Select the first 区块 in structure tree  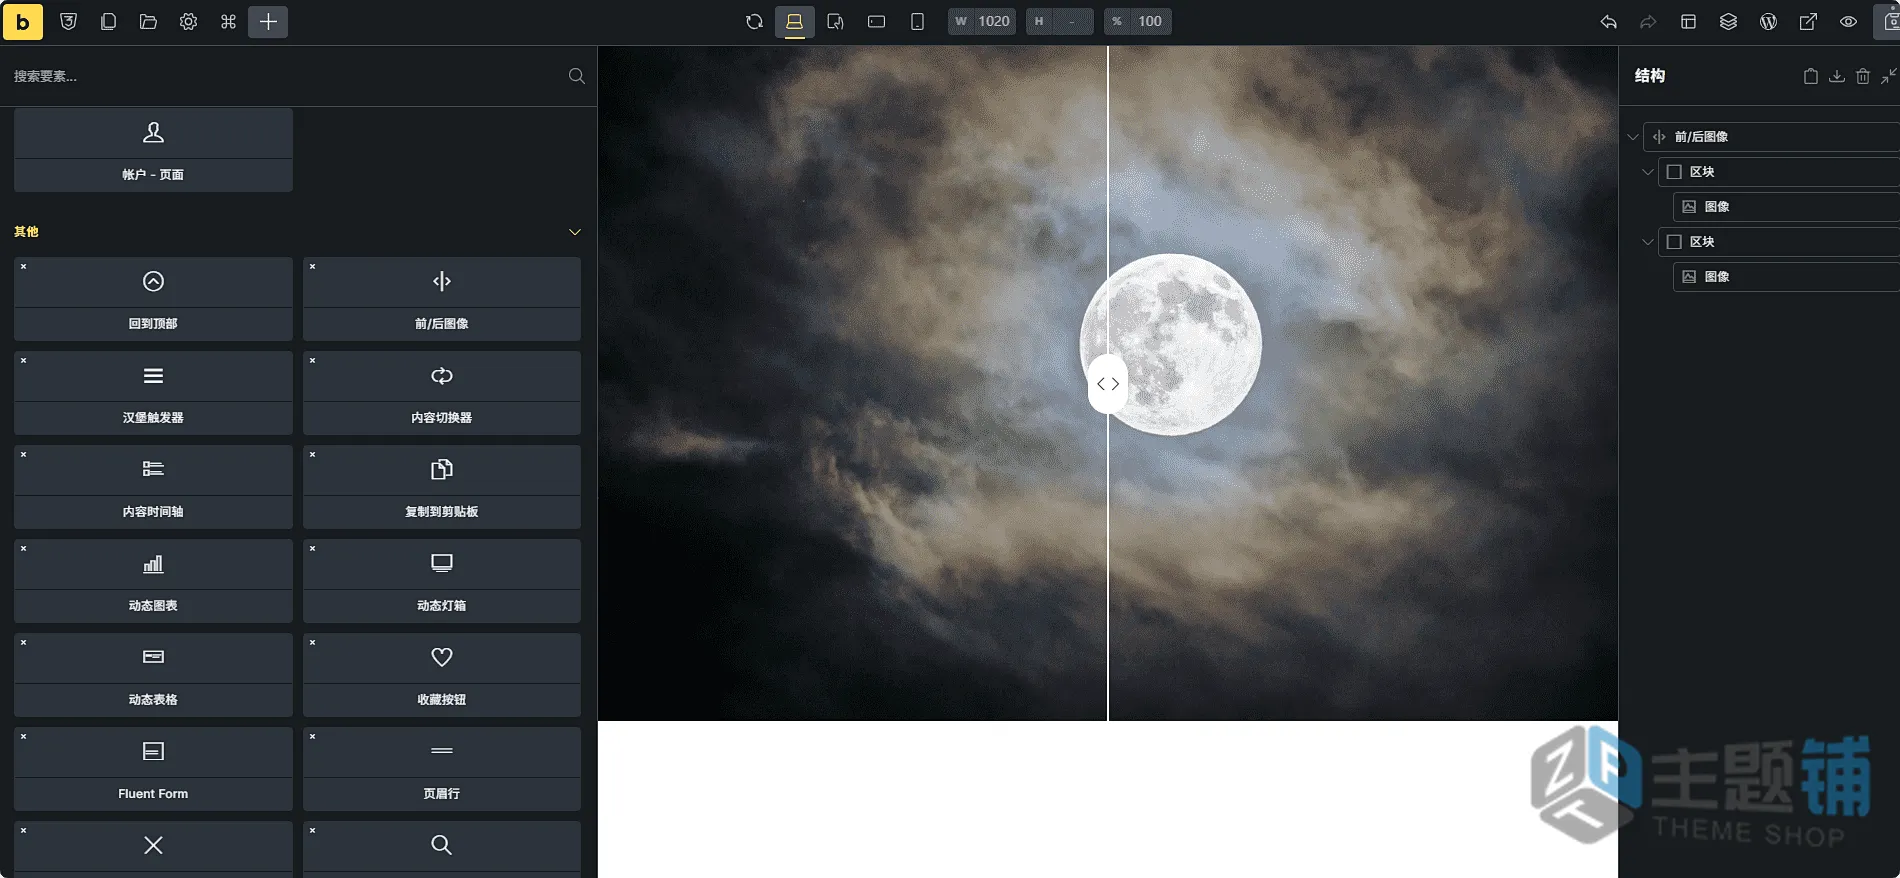(1779, 172)
